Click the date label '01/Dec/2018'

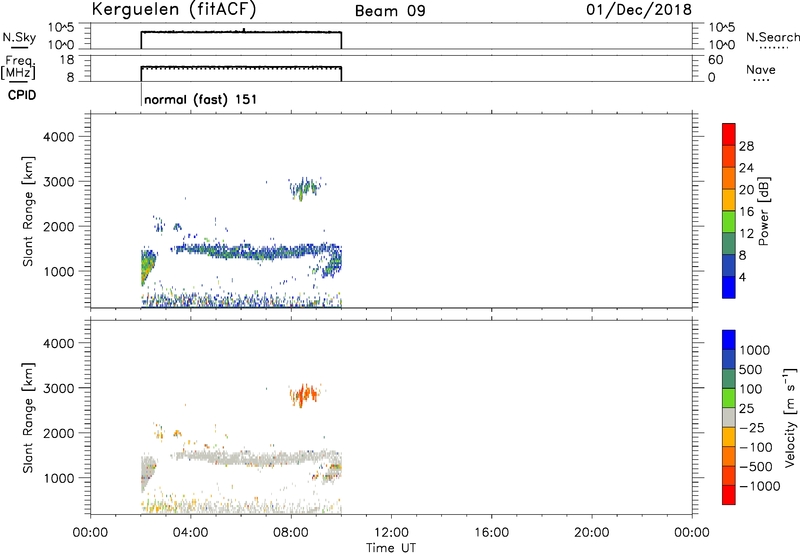[639, 10]
